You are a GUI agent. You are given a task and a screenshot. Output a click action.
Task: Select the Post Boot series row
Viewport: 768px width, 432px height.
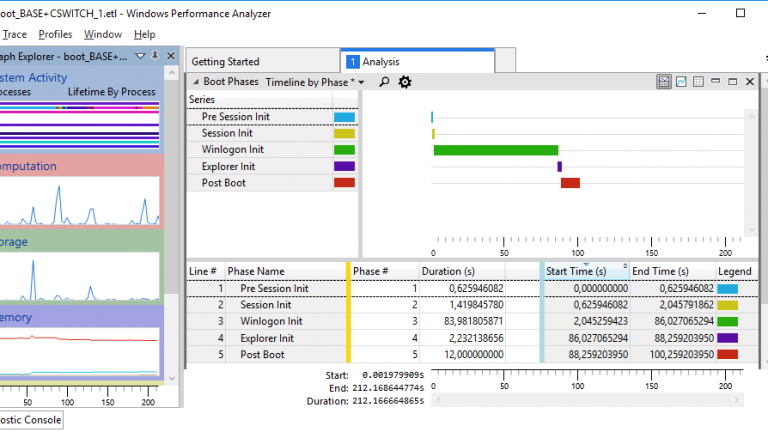click(x=272, y=183)
